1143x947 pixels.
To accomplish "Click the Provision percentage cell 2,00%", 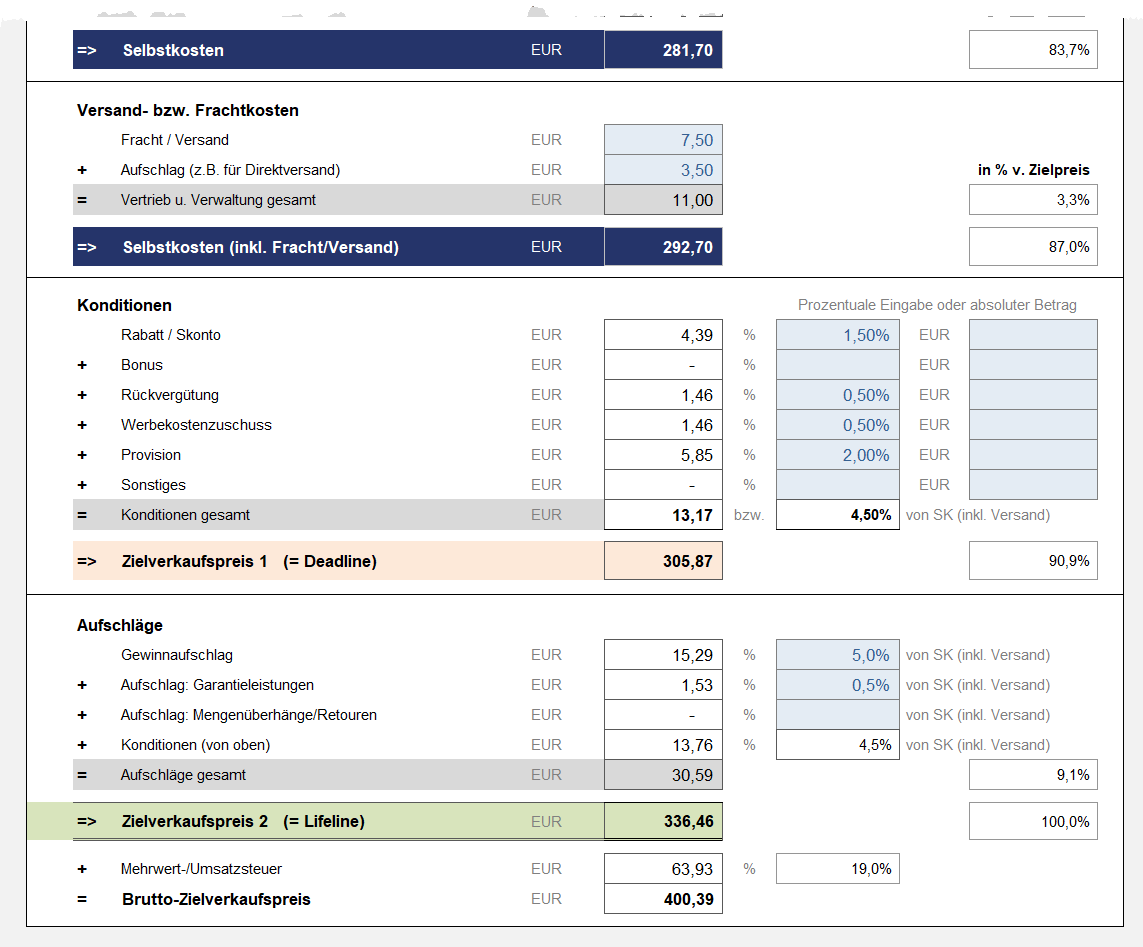I will pos(837,455).
